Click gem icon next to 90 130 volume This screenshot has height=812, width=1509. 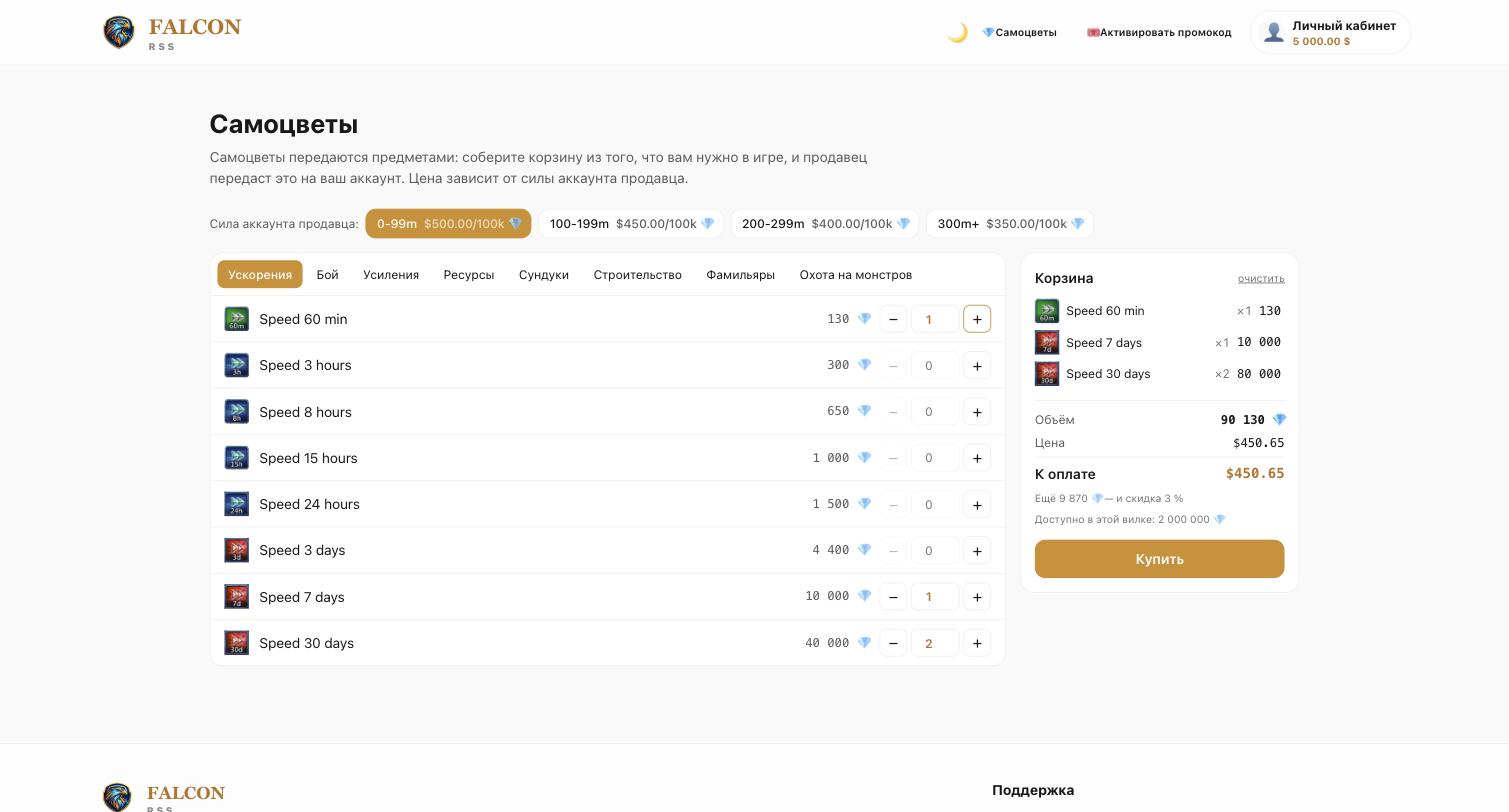pos(1279,420)
